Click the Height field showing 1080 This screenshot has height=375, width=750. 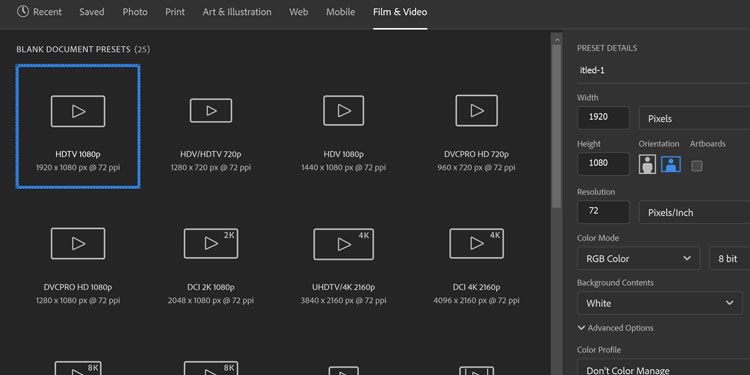point(603,163)
